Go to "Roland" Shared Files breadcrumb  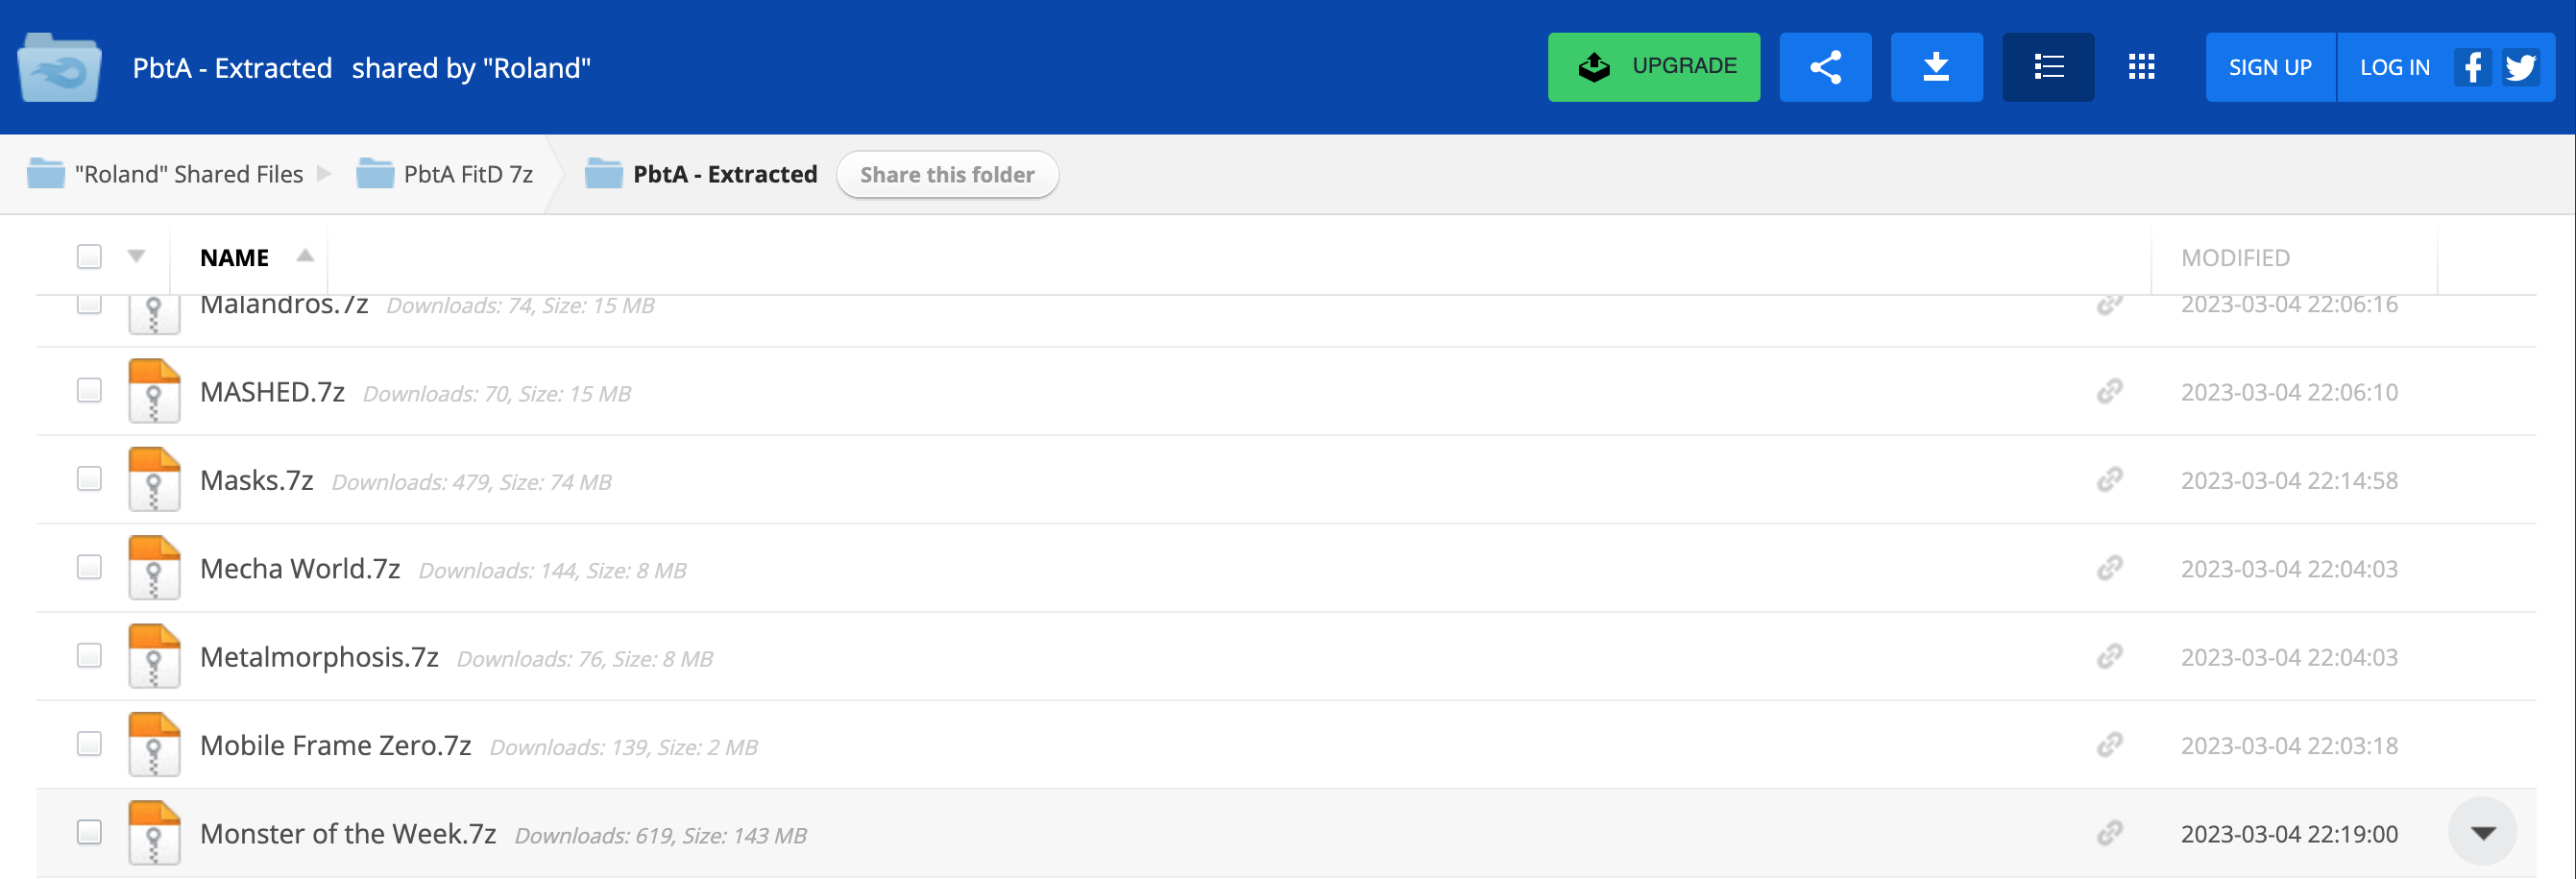pos(189,174)
